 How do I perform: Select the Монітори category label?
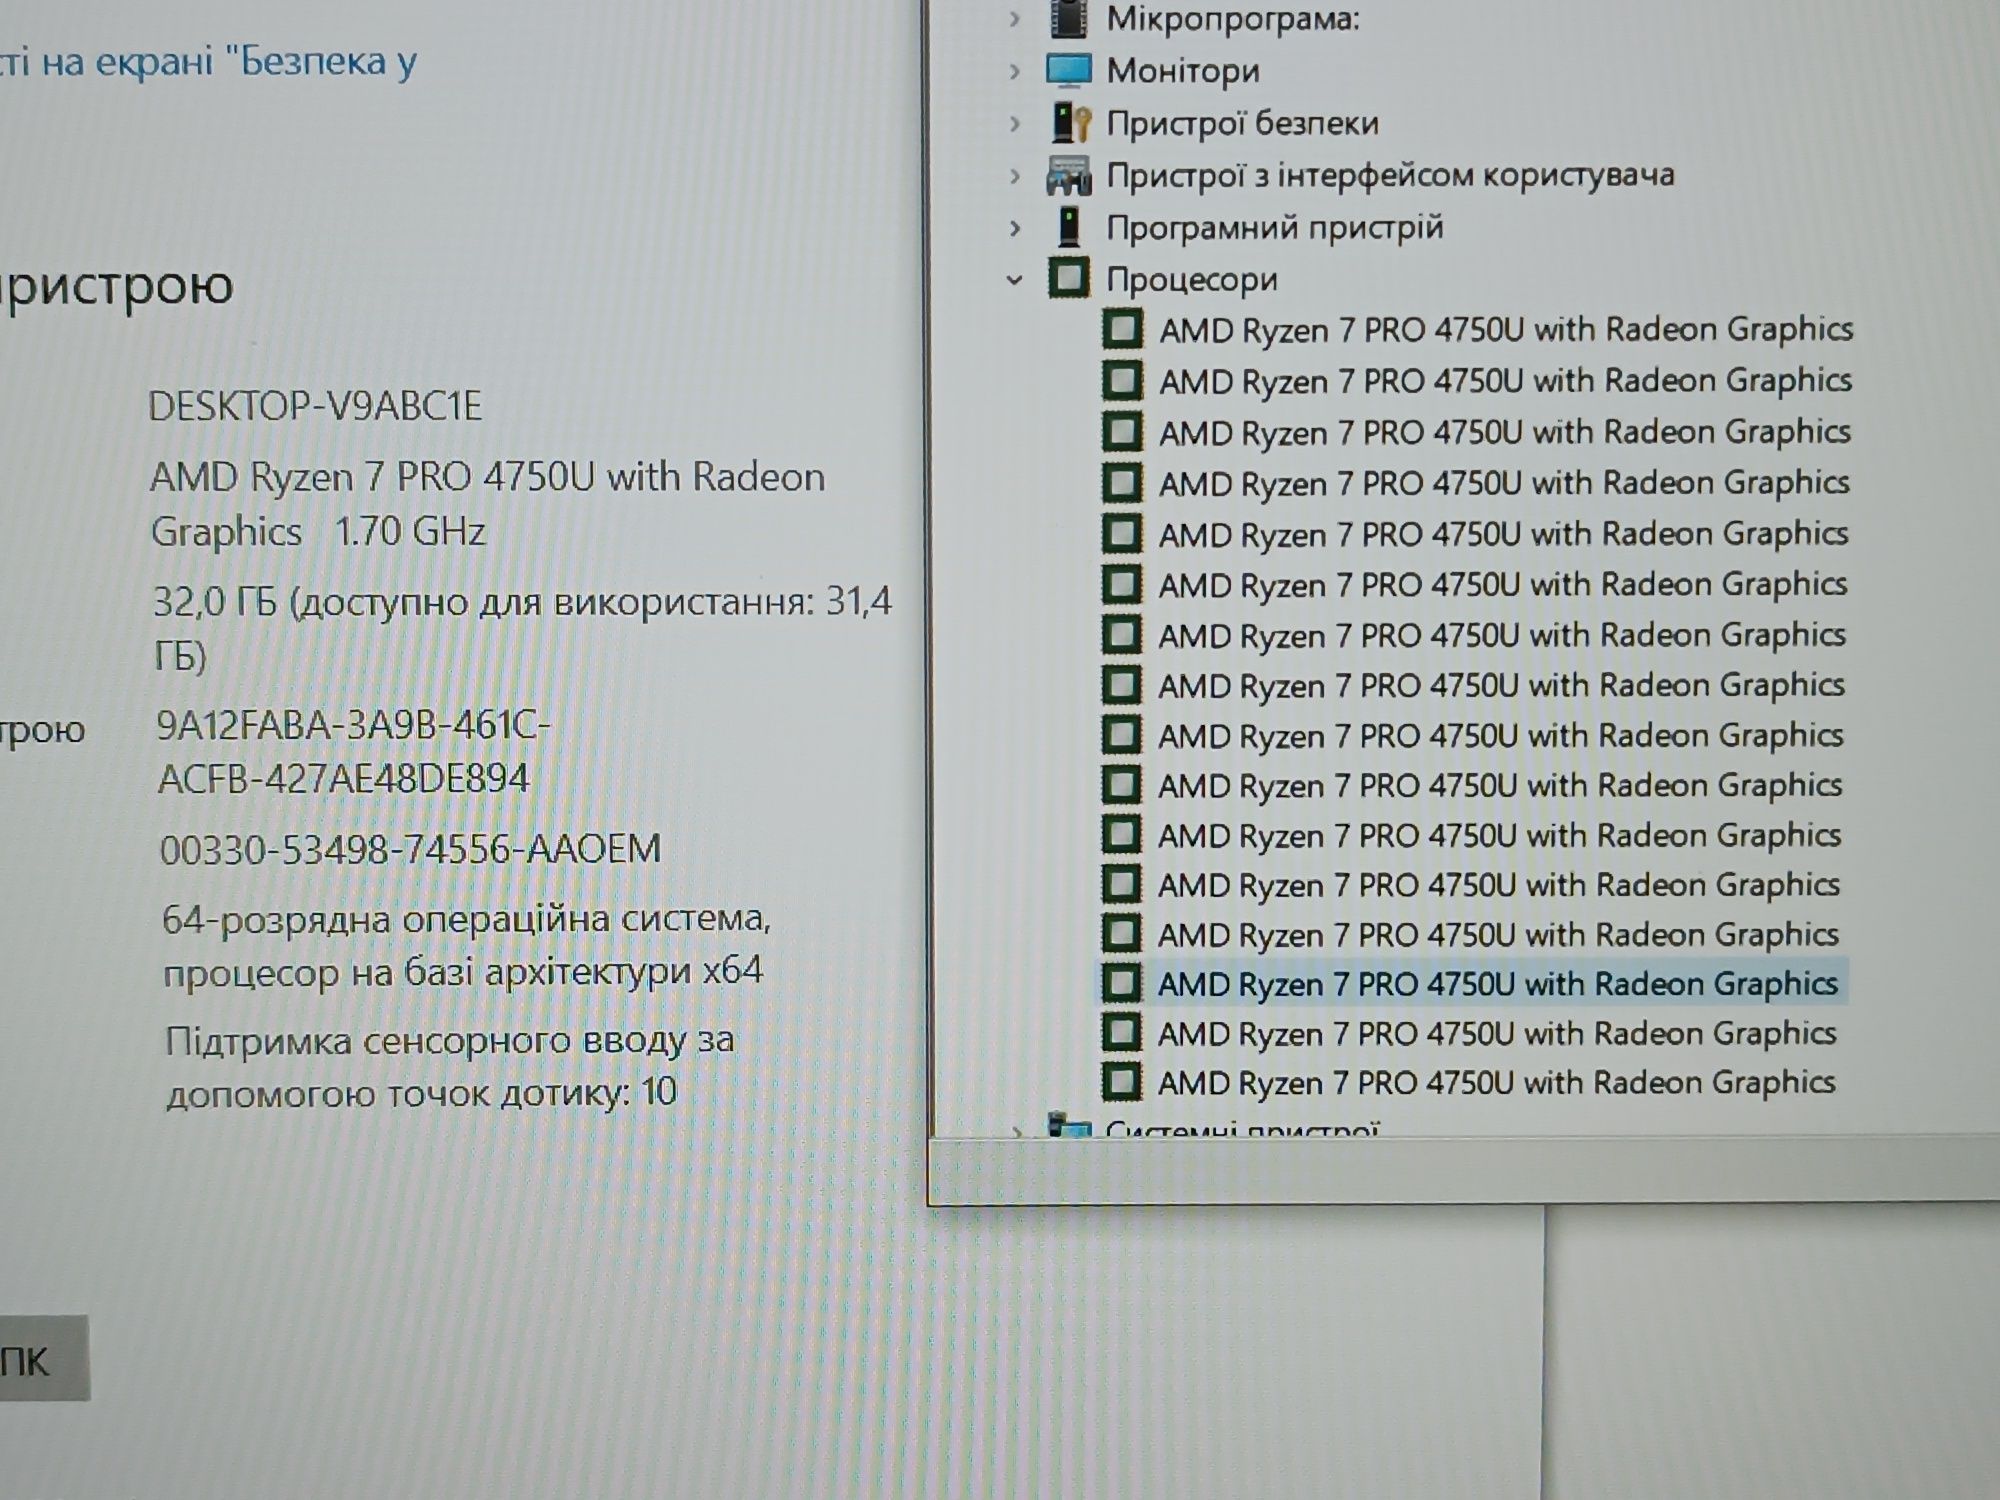coord(1183,71)
